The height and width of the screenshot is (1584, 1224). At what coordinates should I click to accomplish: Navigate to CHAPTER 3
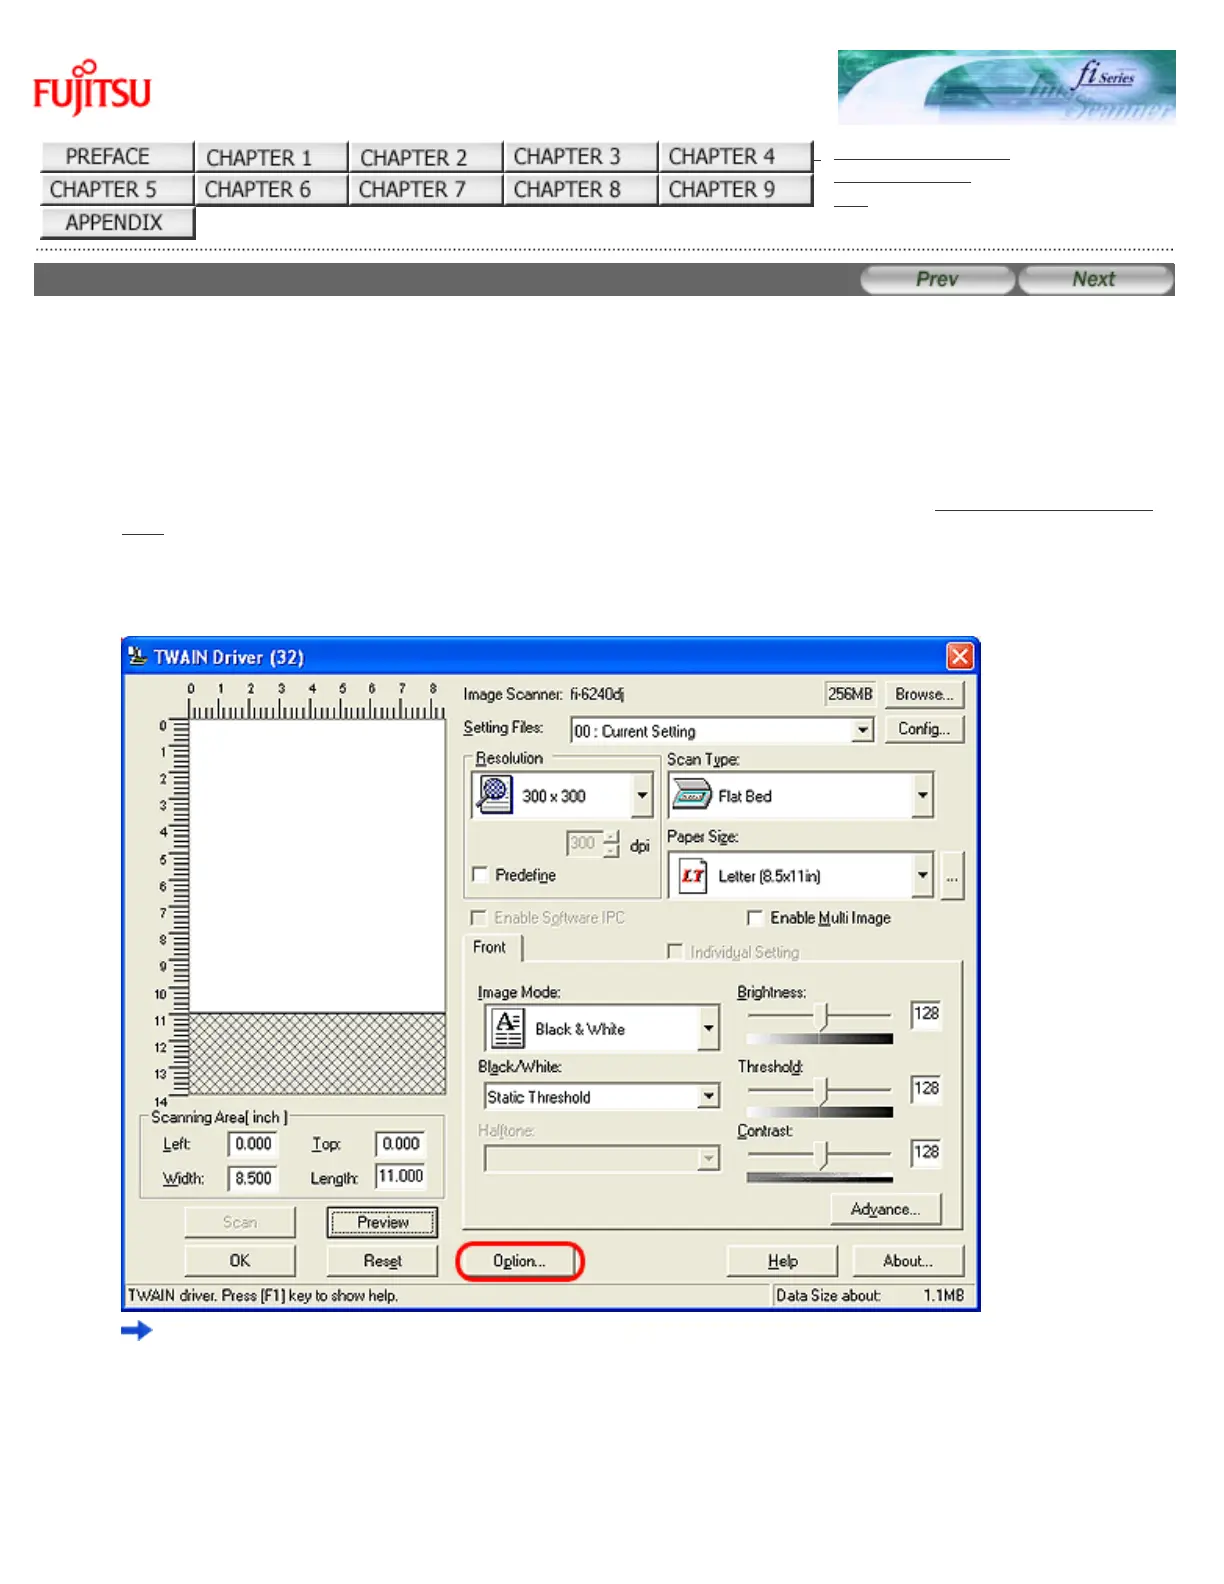(580, 157)
